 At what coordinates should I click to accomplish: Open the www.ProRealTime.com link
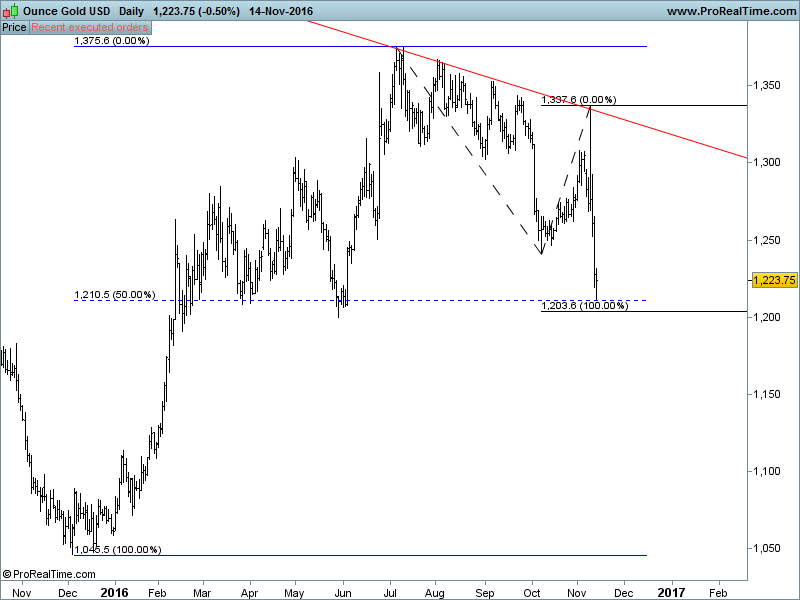tap(729, 11)
